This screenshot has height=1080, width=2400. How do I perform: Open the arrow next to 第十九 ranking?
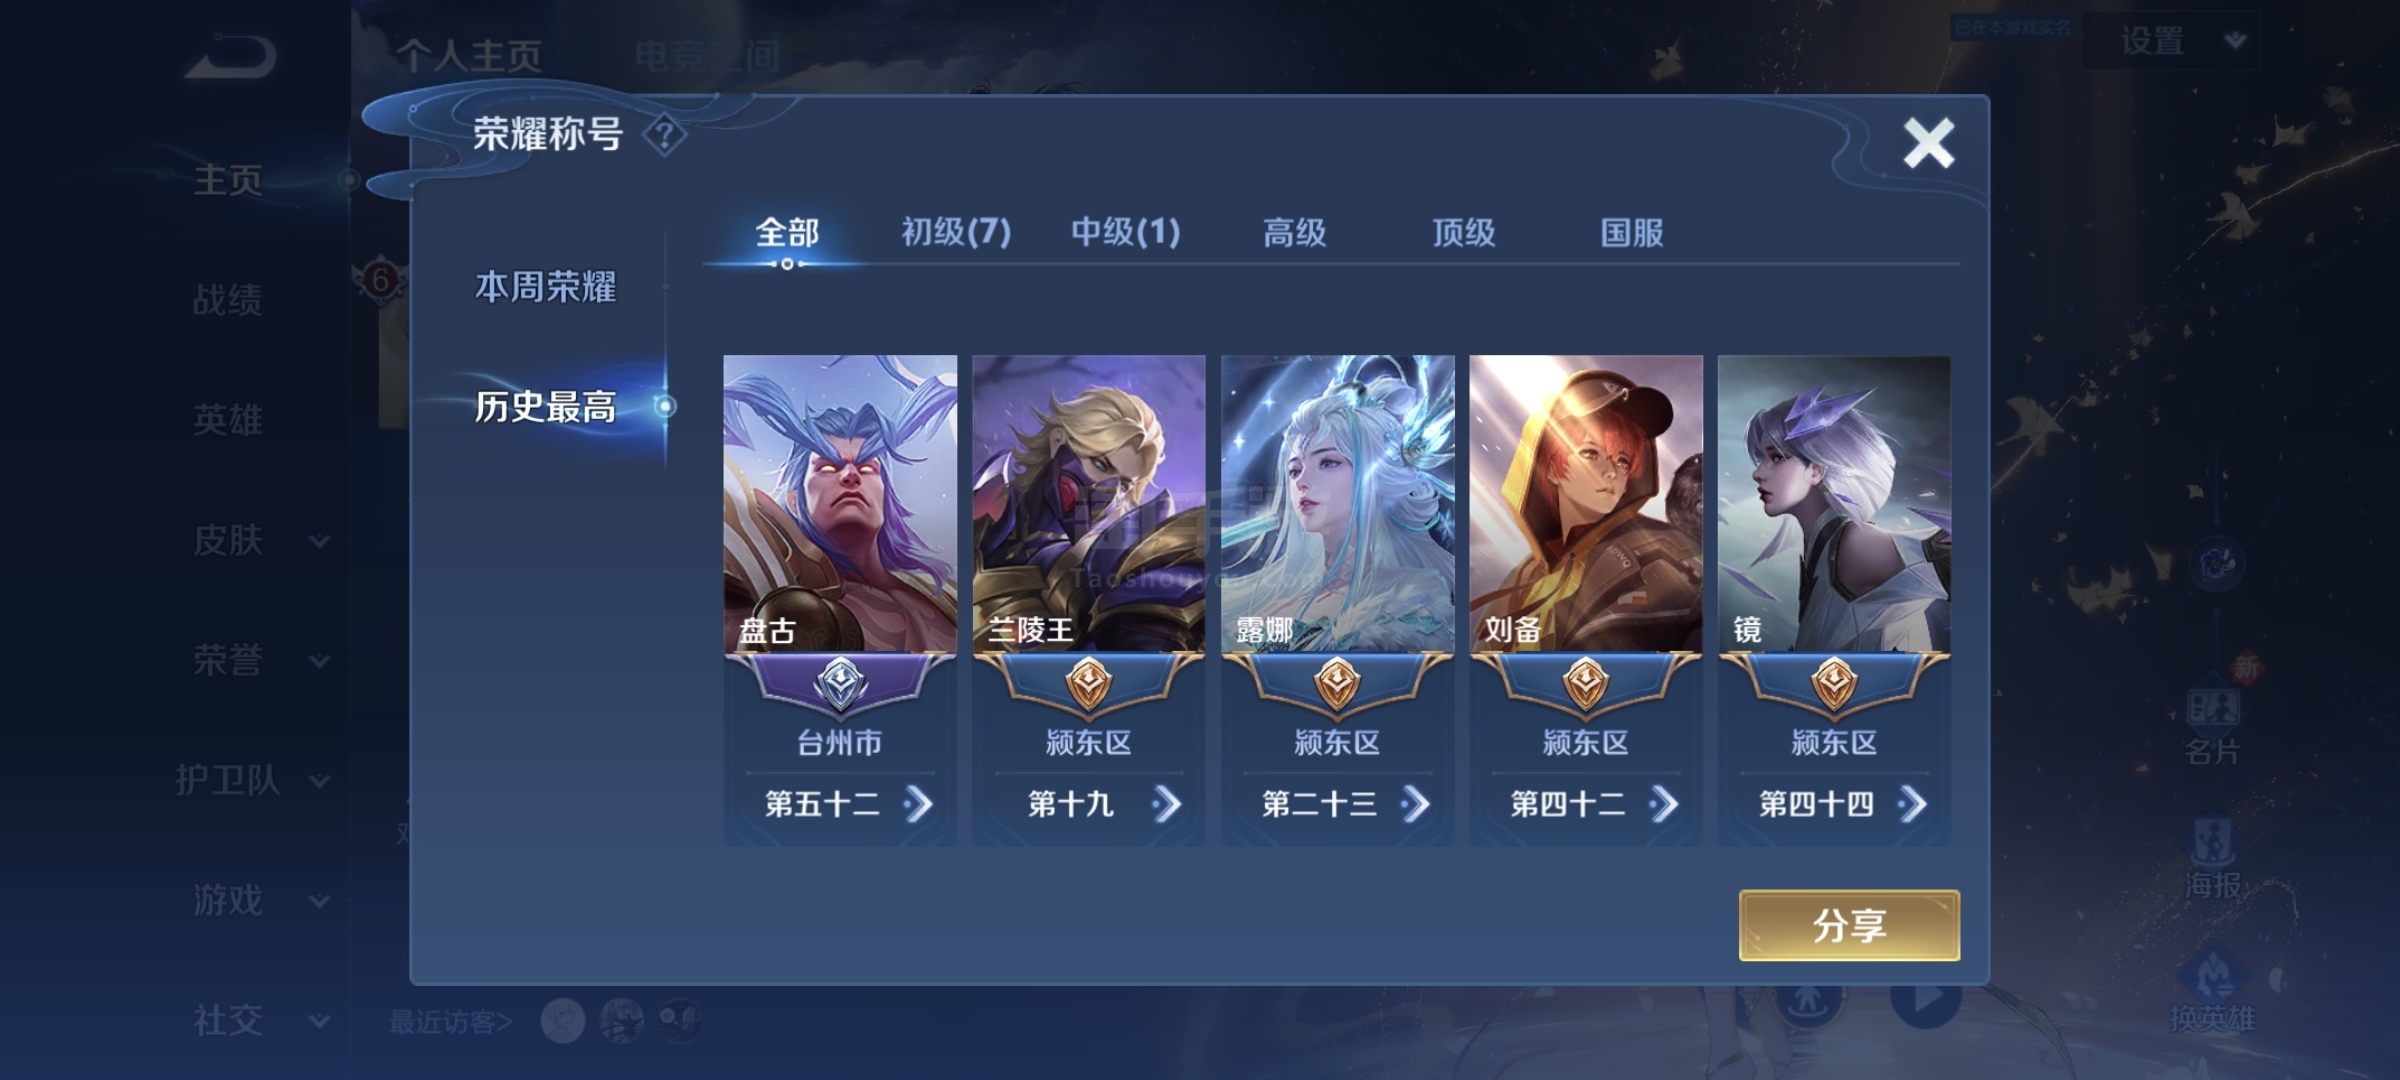(1166, 804)
